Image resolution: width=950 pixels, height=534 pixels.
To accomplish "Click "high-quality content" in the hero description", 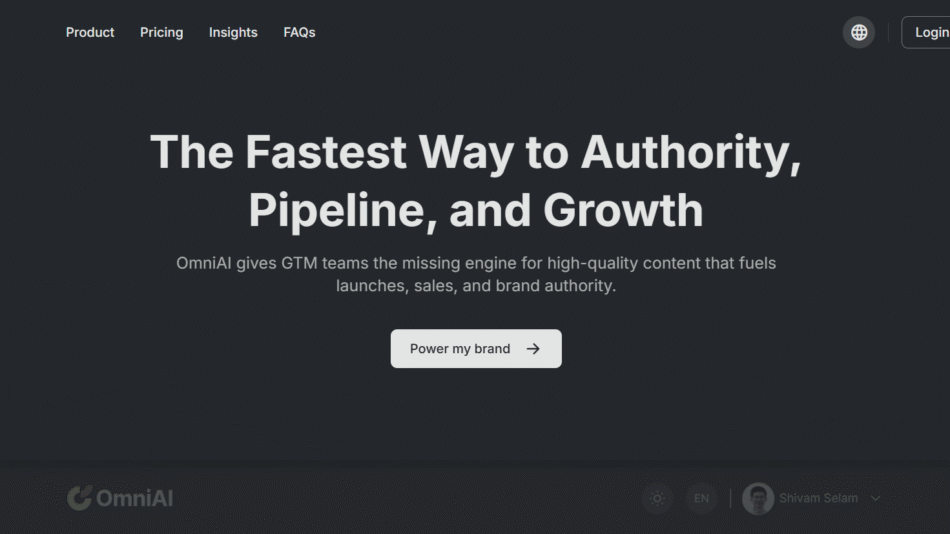I will point(623,263).
